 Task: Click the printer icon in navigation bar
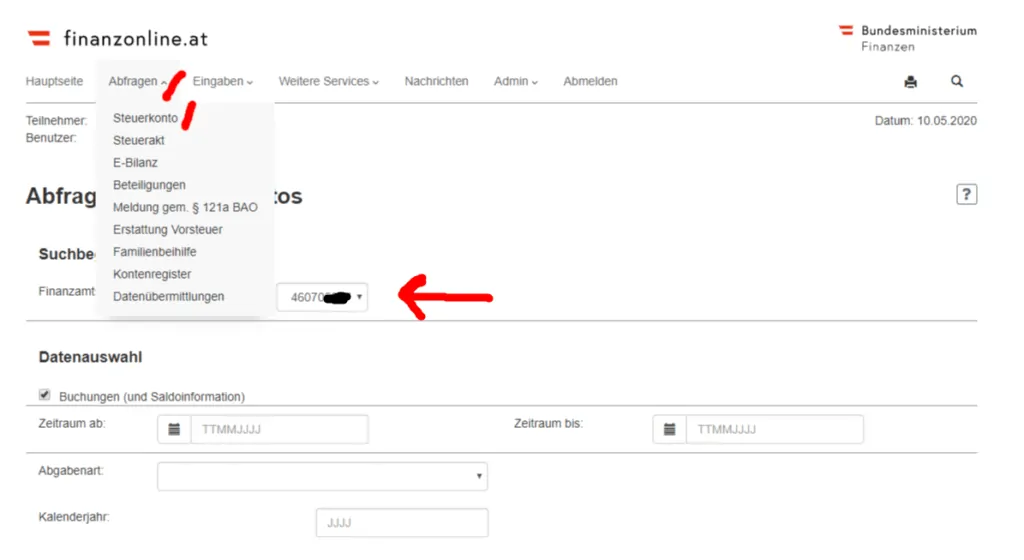click(x=910, y=82)
